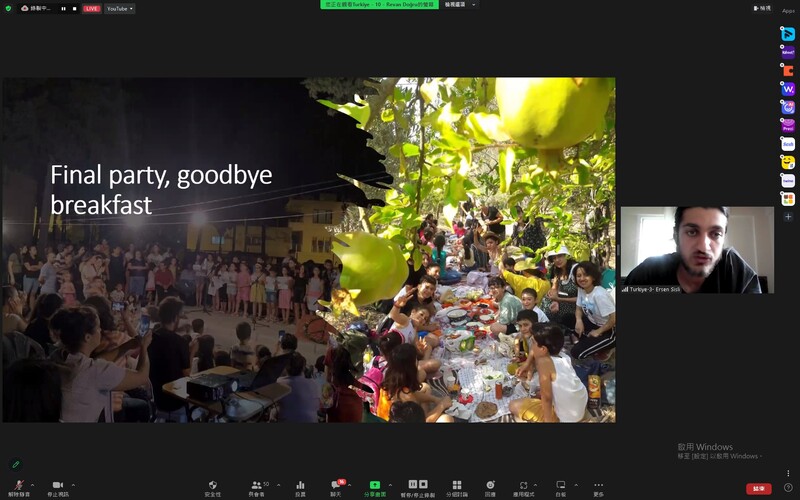This screenshot has height=500, width=800.
Task: Open the orange C-shaped app icon
Action: pyautogui.click(x=788, y=71)
